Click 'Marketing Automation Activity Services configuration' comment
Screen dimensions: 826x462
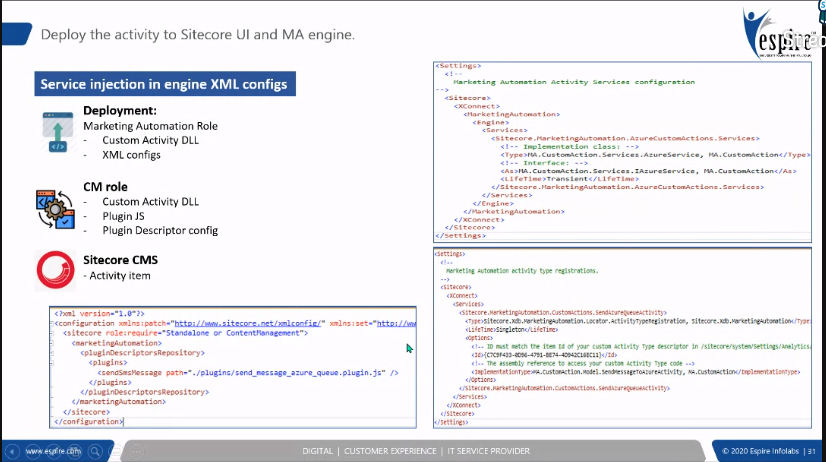coord(574,82)
